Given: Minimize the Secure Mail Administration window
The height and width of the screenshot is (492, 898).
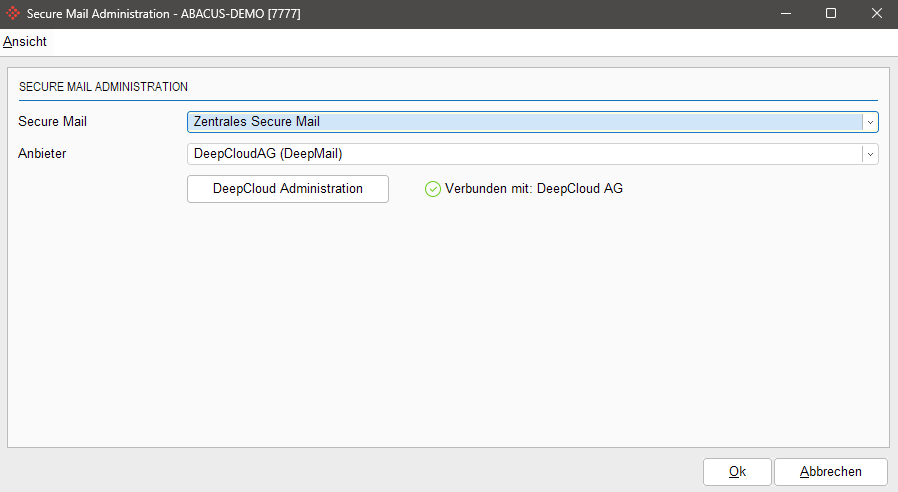Looking at the screenshot, I should (785, 13).
